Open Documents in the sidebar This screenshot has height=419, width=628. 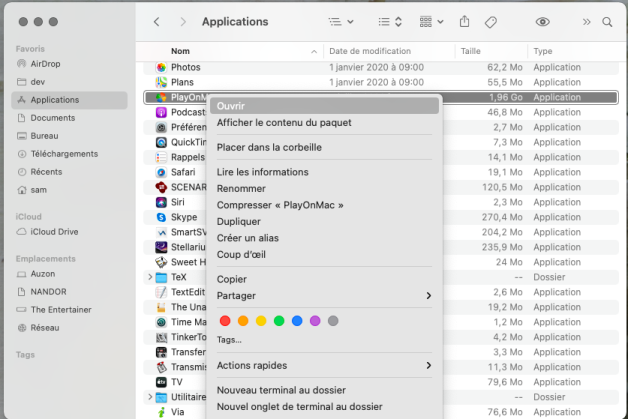tap(70, 118)
